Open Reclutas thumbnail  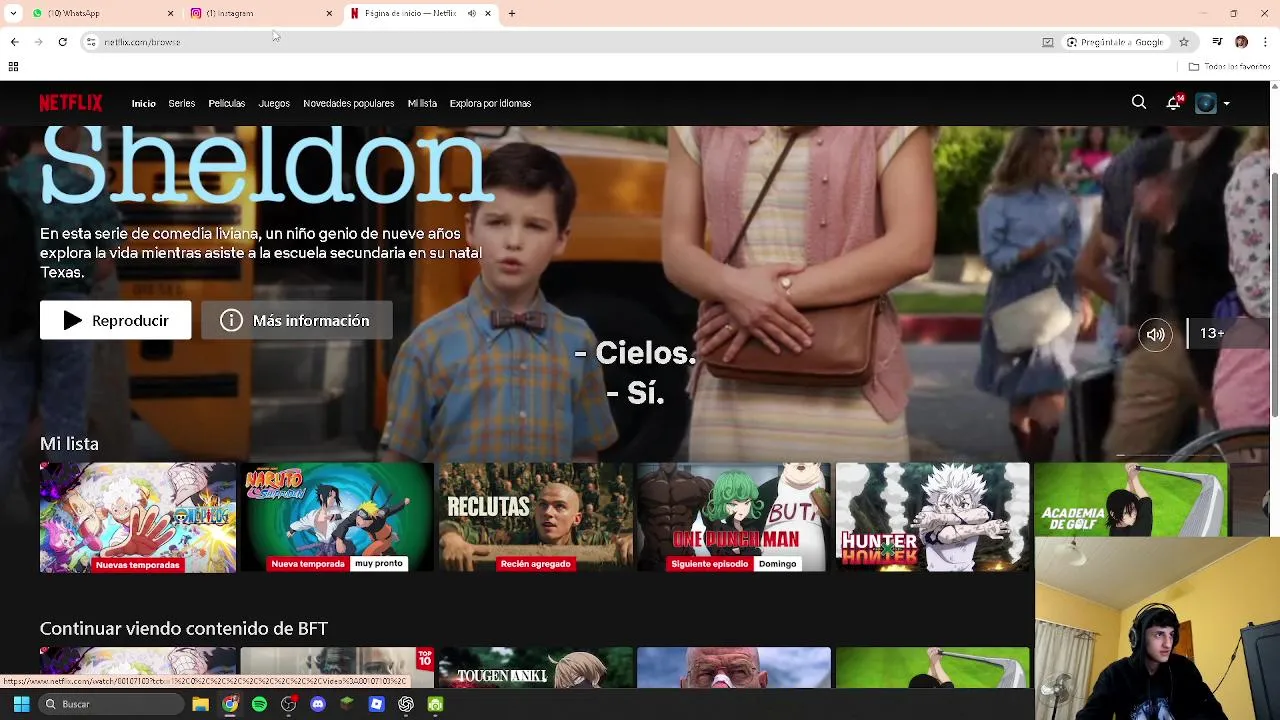535,517
